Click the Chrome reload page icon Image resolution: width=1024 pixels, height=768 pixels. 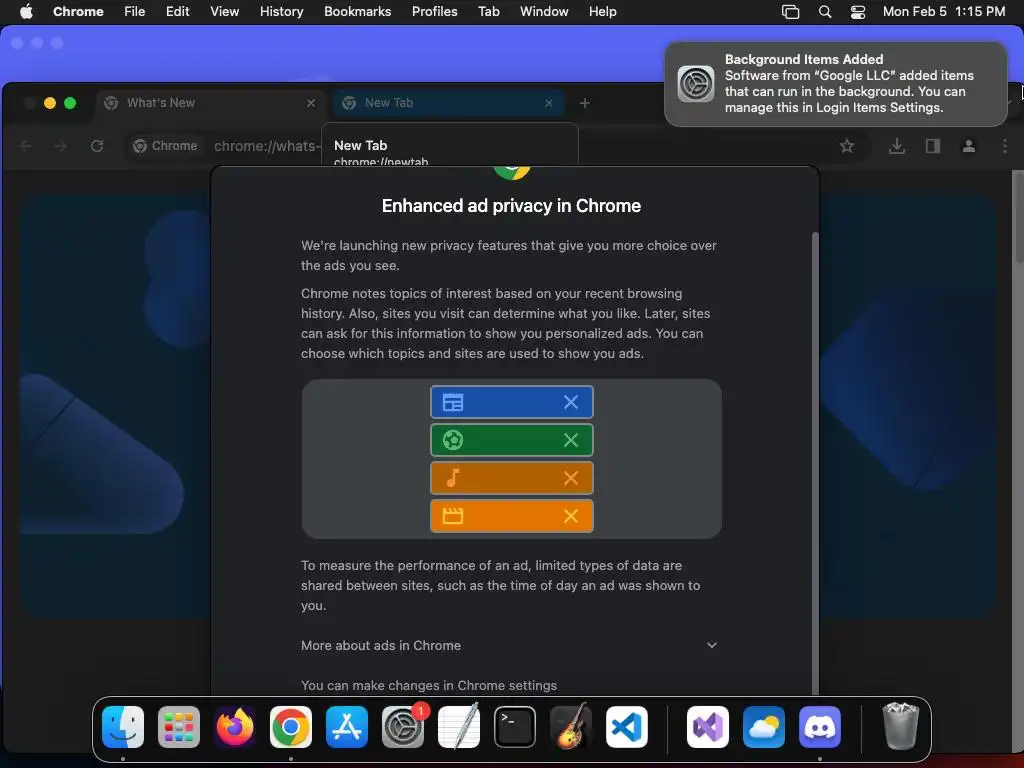[97, 146]
